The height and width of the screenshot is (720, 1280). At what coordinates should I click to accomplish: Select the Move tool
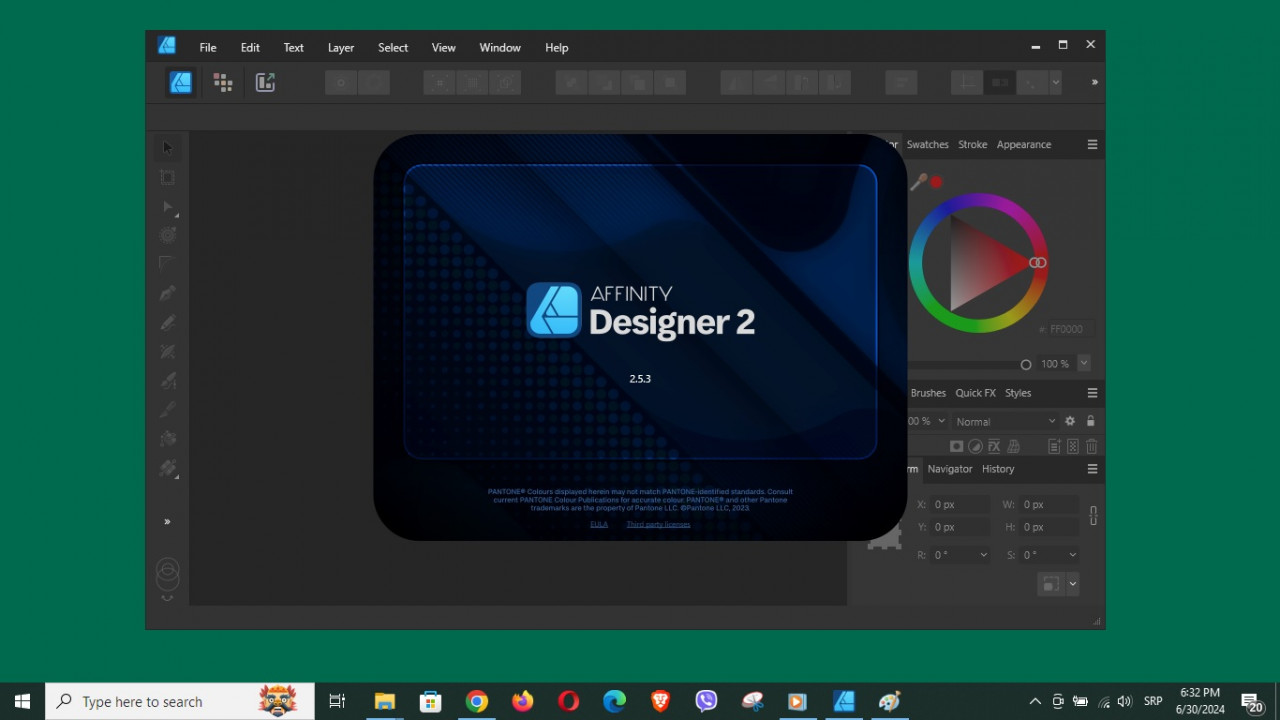167,148
